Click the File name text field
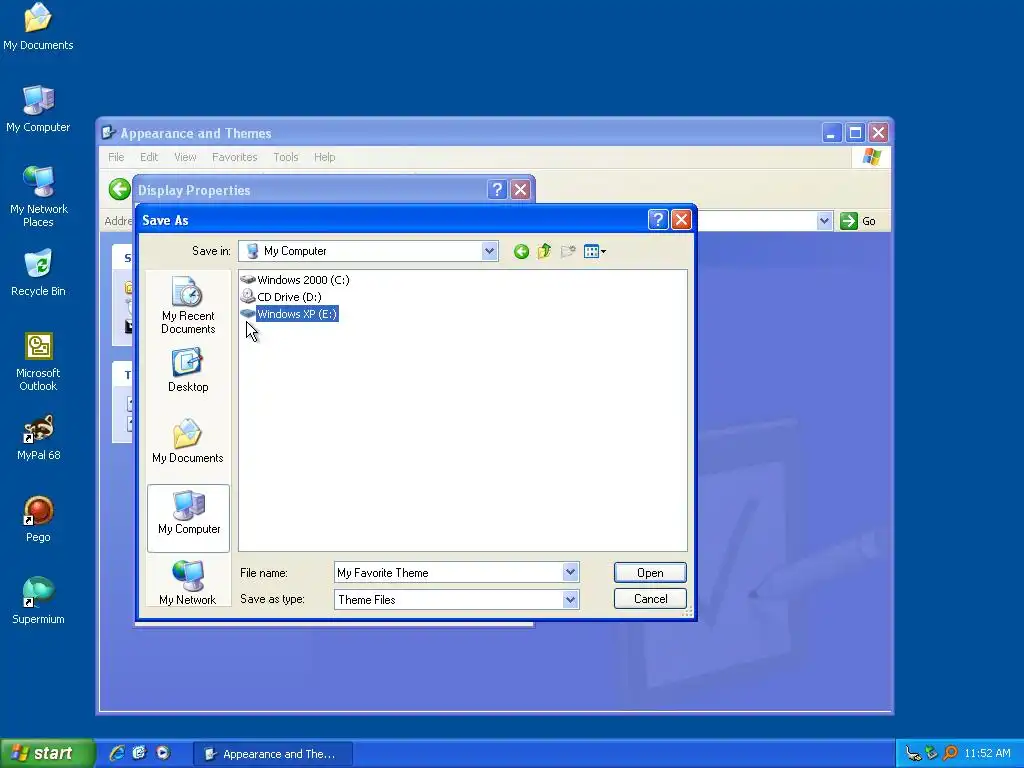 [449, 573]
